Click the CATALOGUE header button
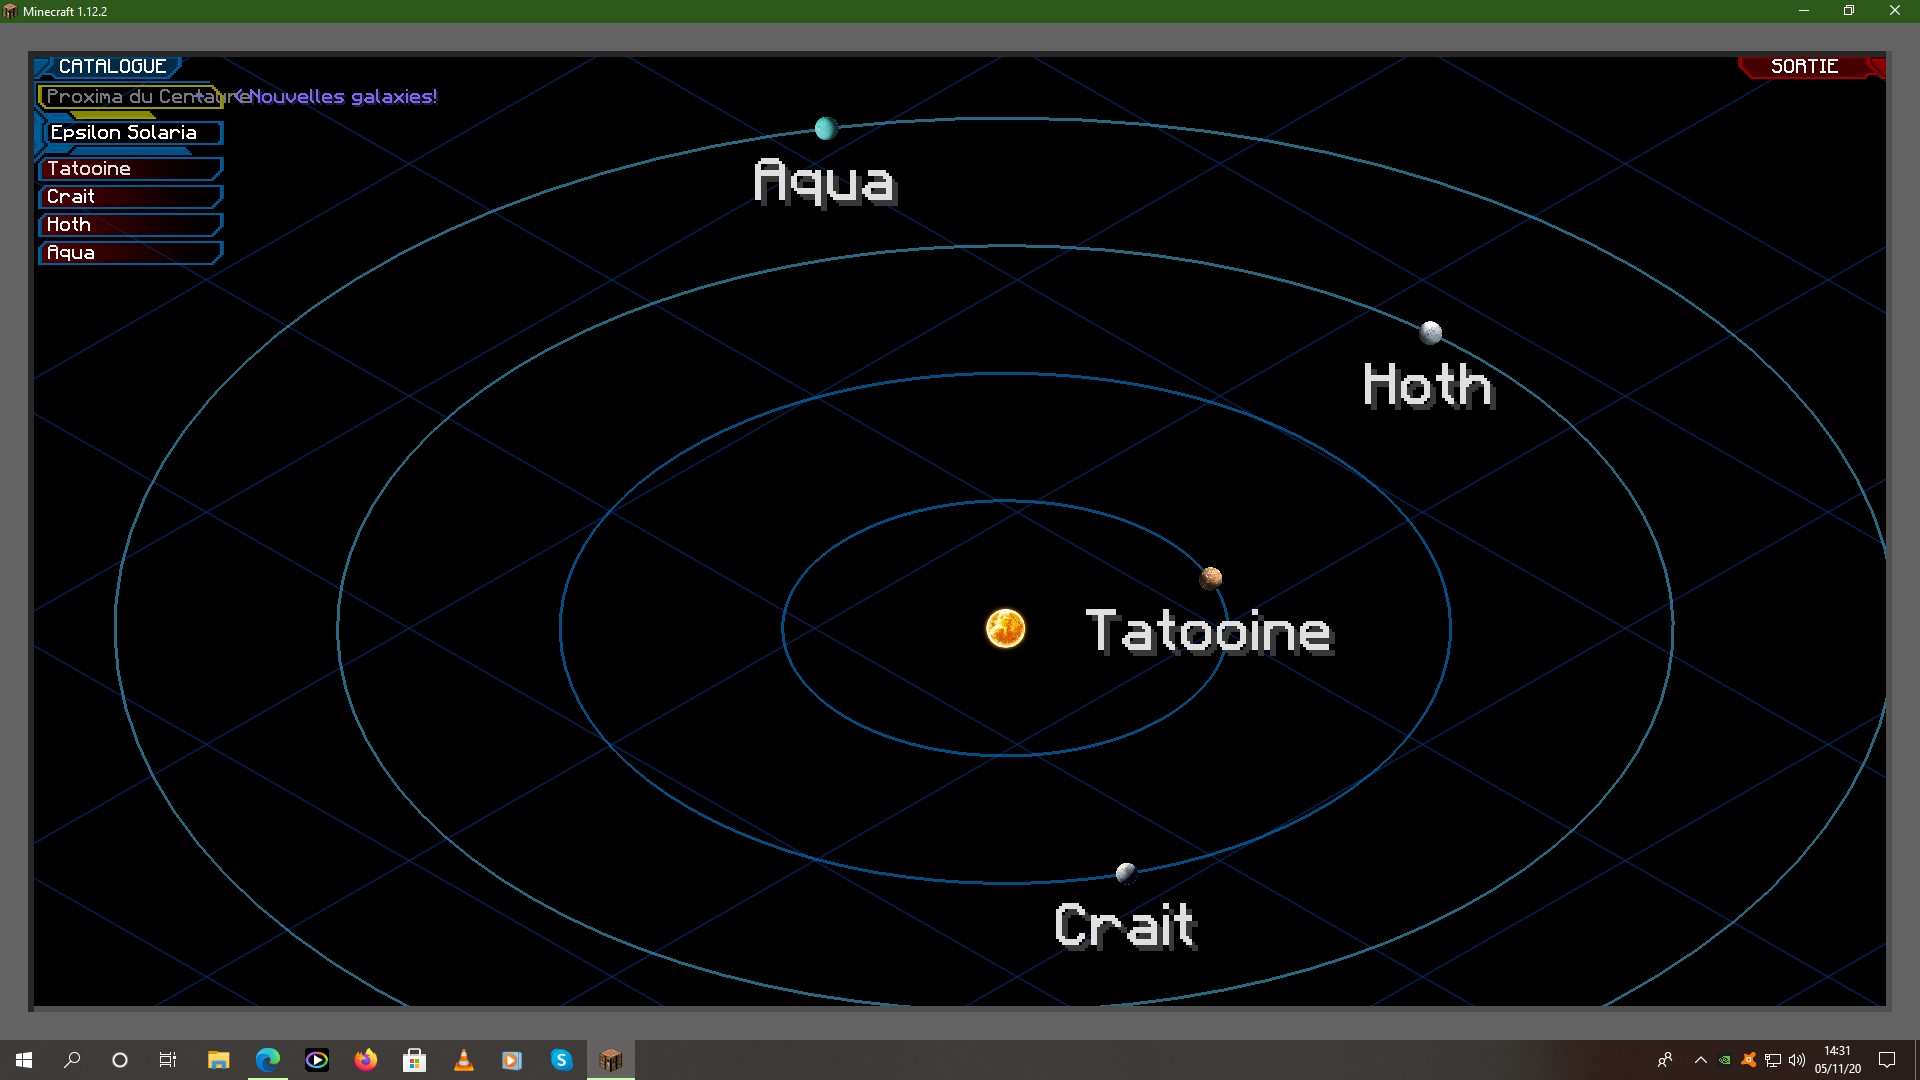Screen dimensions: 1920x1080 click(110, 66)
